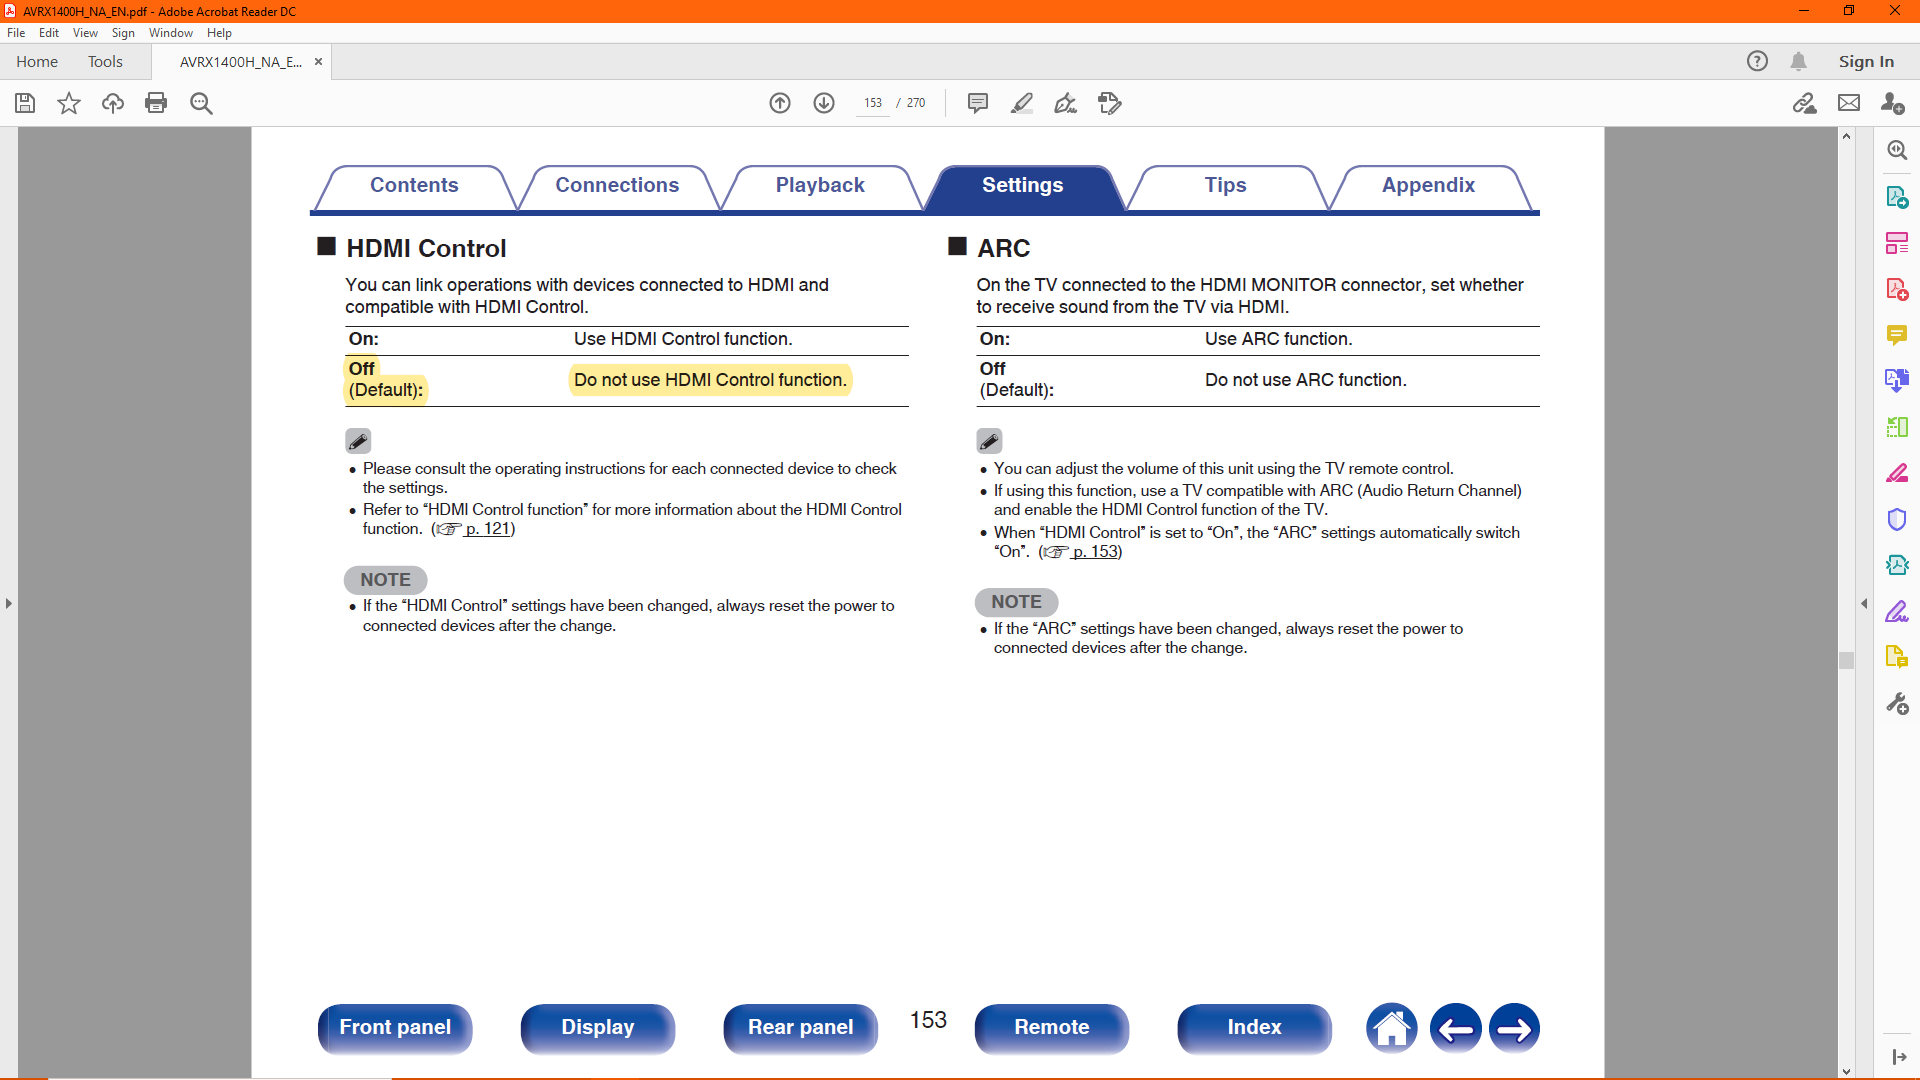Click the Save file icon
Screen dimensions: 1920x1080
(25, 103)
